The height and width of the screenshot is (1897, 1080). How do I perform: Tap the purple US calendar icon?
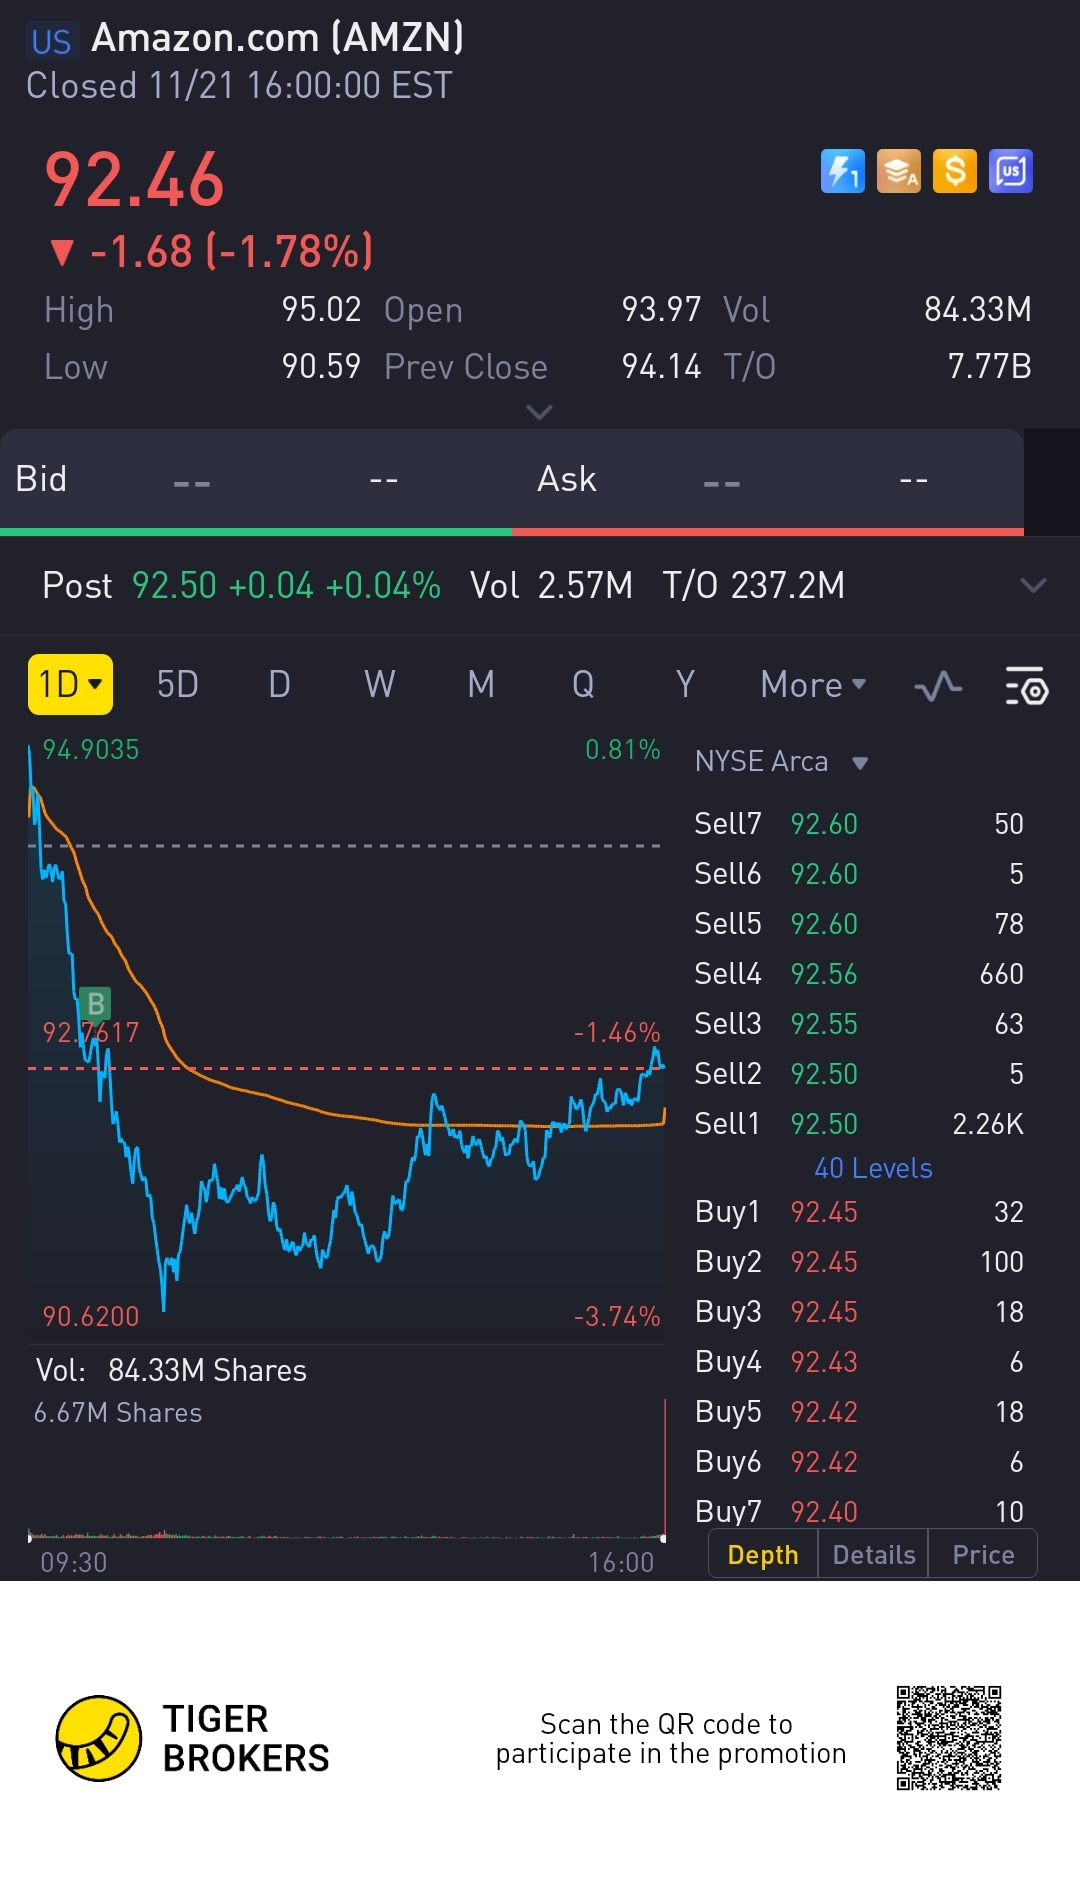click(x=1010, y=171)
